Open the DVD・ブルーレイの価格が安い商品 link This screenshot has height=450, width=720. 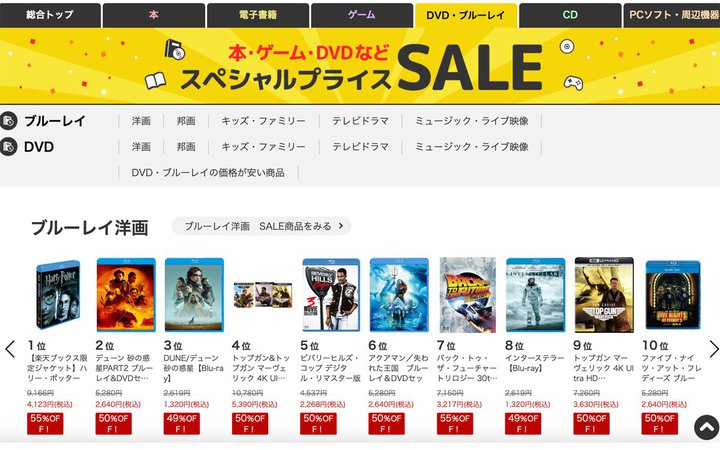coord(208,173)
